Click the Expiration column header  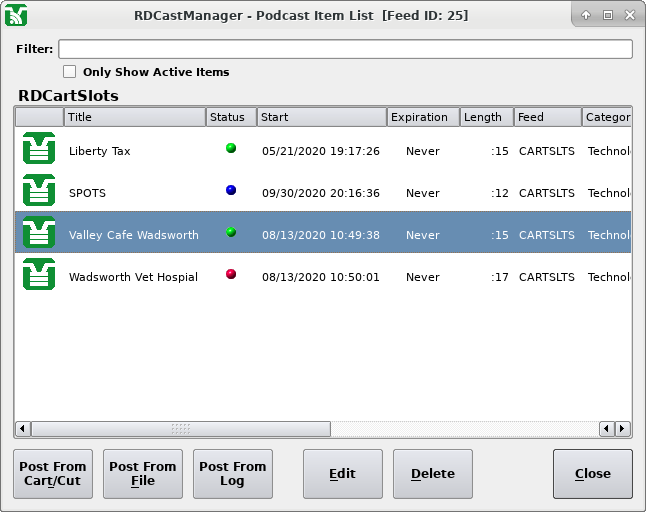coord(423,117)
